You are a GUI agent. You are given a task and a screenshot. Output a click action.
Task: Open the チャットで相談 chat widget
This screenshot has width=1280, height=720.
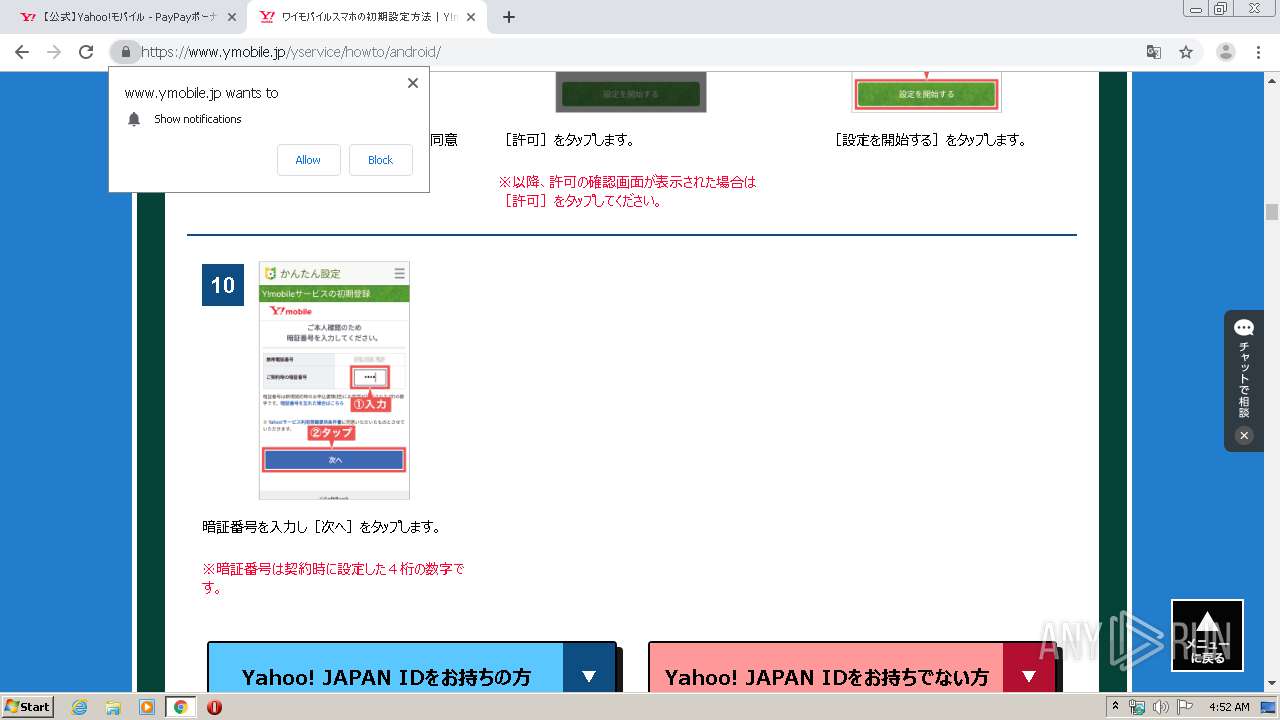pyautogui.click(x=1244, y=369)
